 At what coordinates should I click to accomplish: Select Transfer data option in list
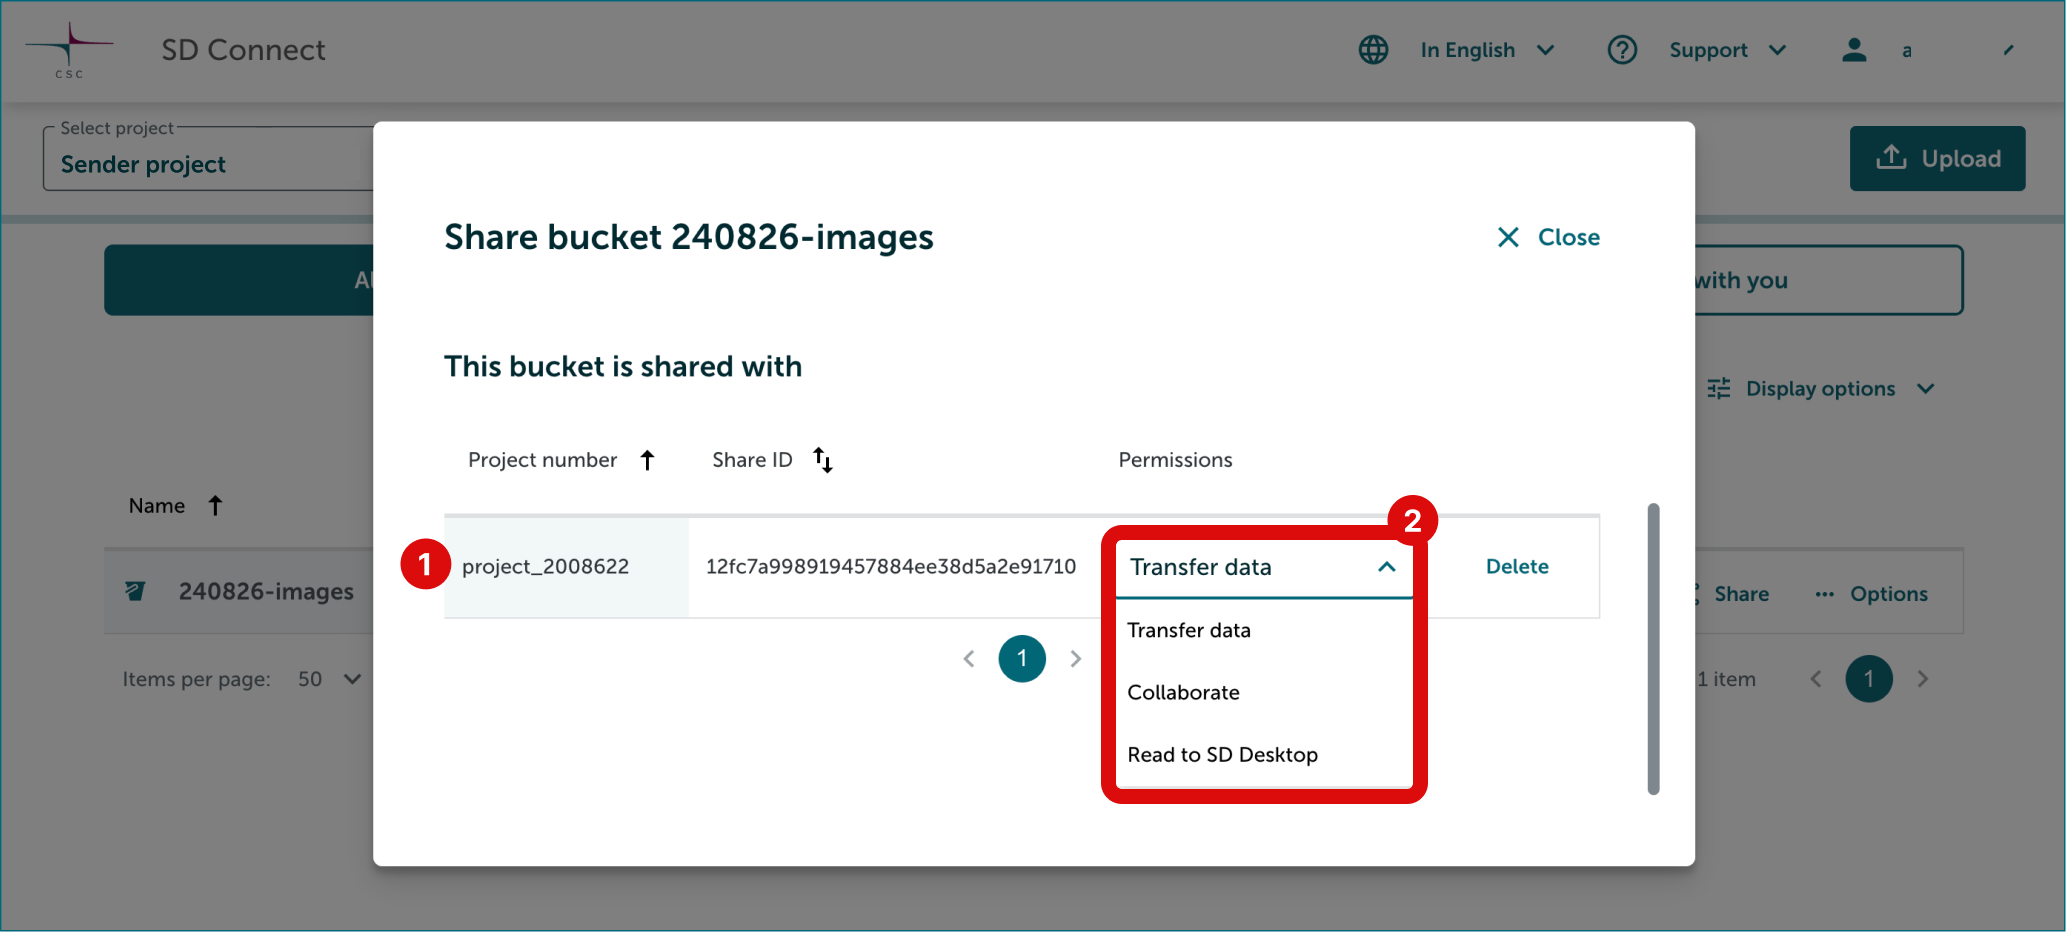(x=1264, y=630)
